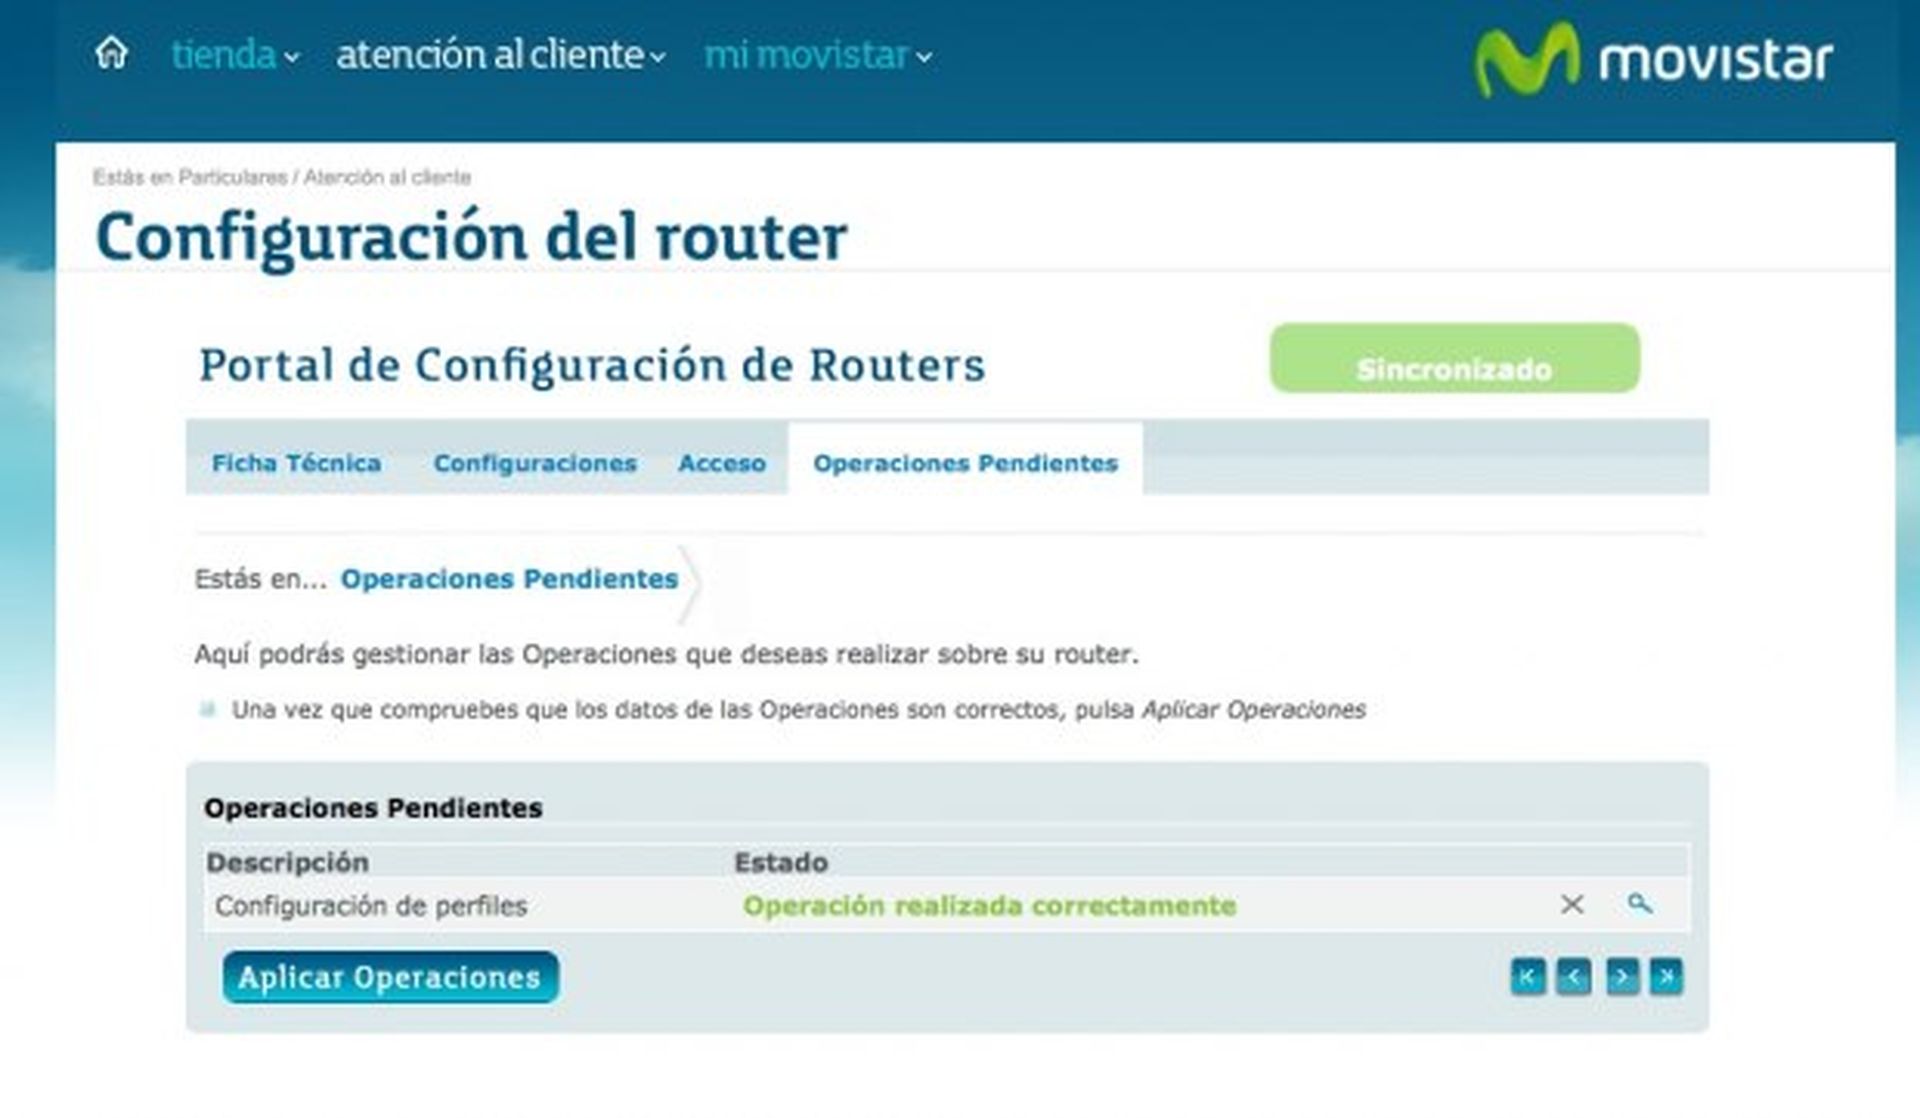
Task: Click the home icon in the navigation bar
Action: tap(110, 55)
